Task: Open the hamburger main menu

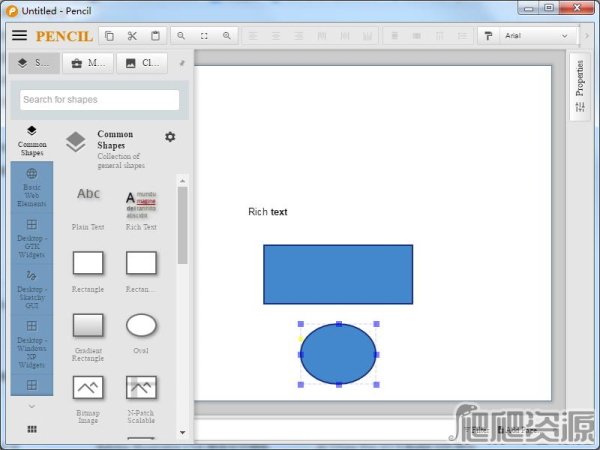Action: tap(19, 35)
